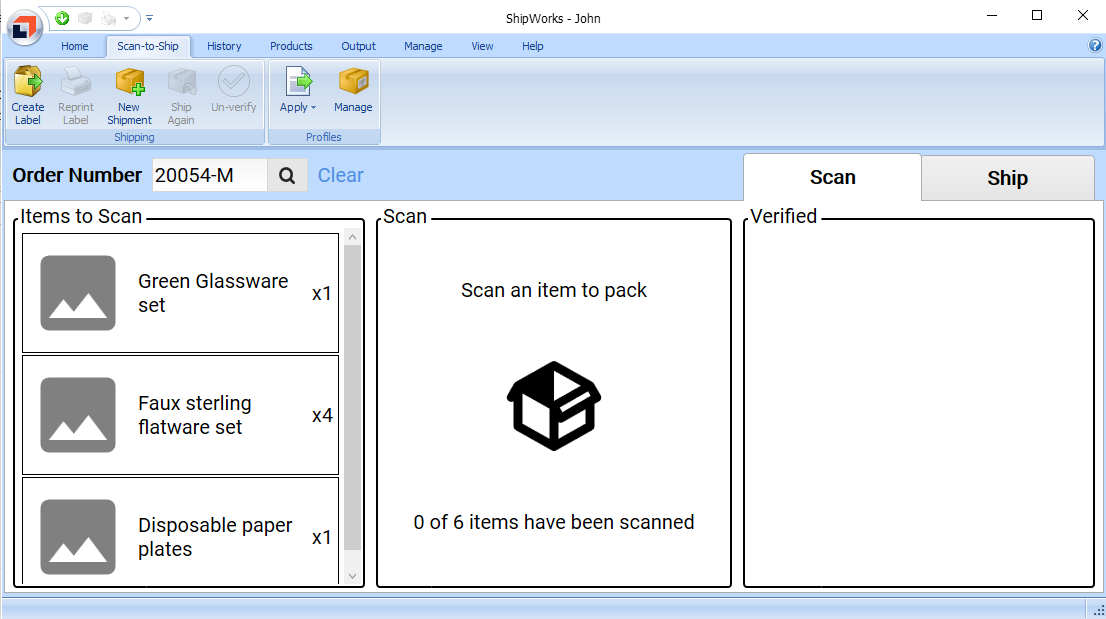The image size is (1106, 619).
Task: Switch to the large Ship tab
Action: click(1008, 178)
